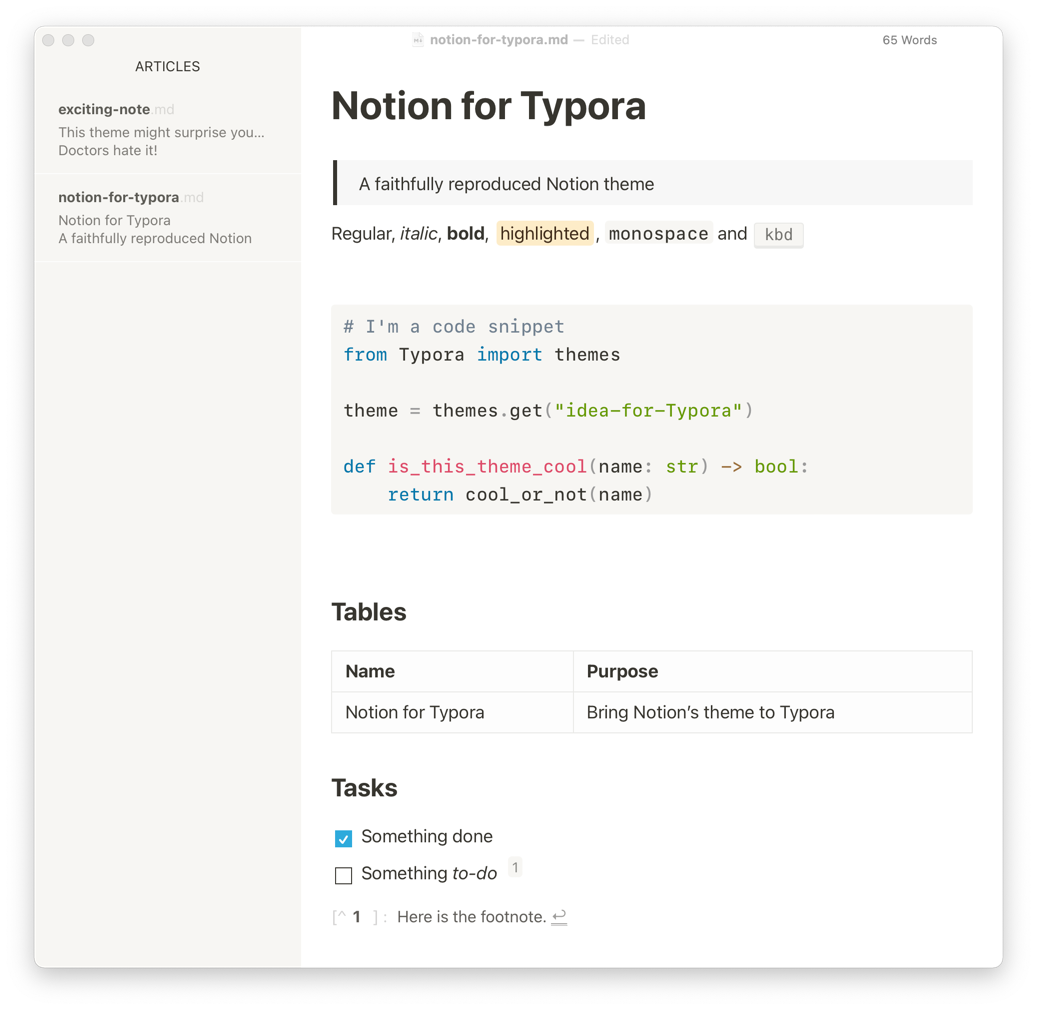Click the footnote return arrow icon
The width and height of the screenshot is (1037, 1010).
point(559,917)
